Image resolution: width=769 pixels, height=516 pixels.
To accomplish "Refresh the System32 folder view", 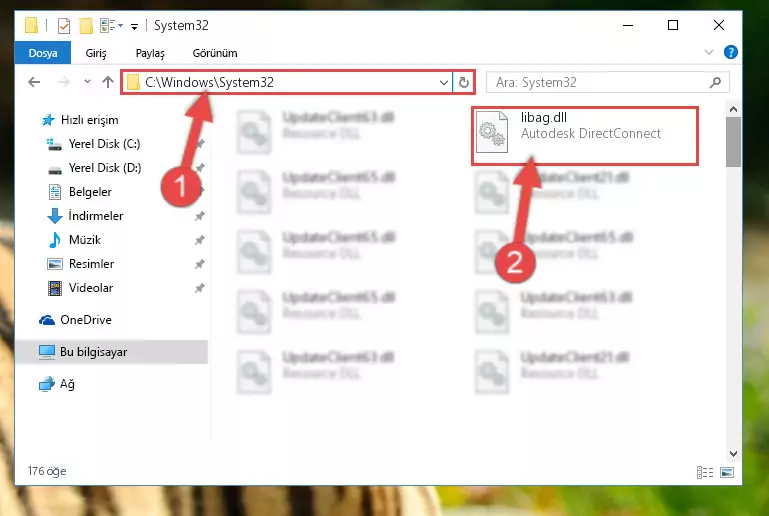I will 464,82.
